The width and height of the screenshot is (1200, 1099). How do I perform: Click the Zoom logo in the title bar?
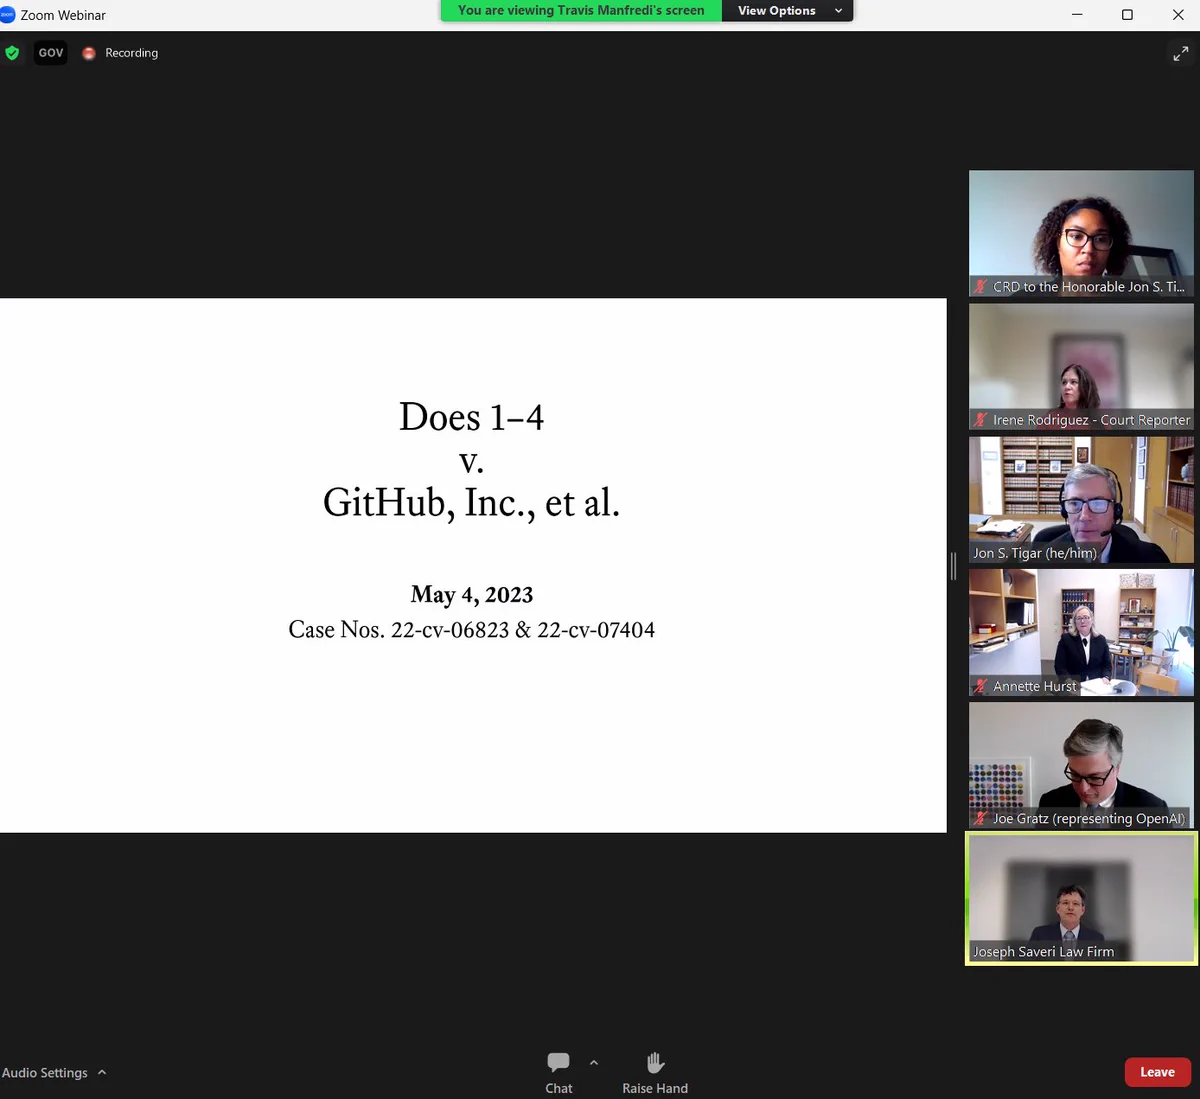8,15
